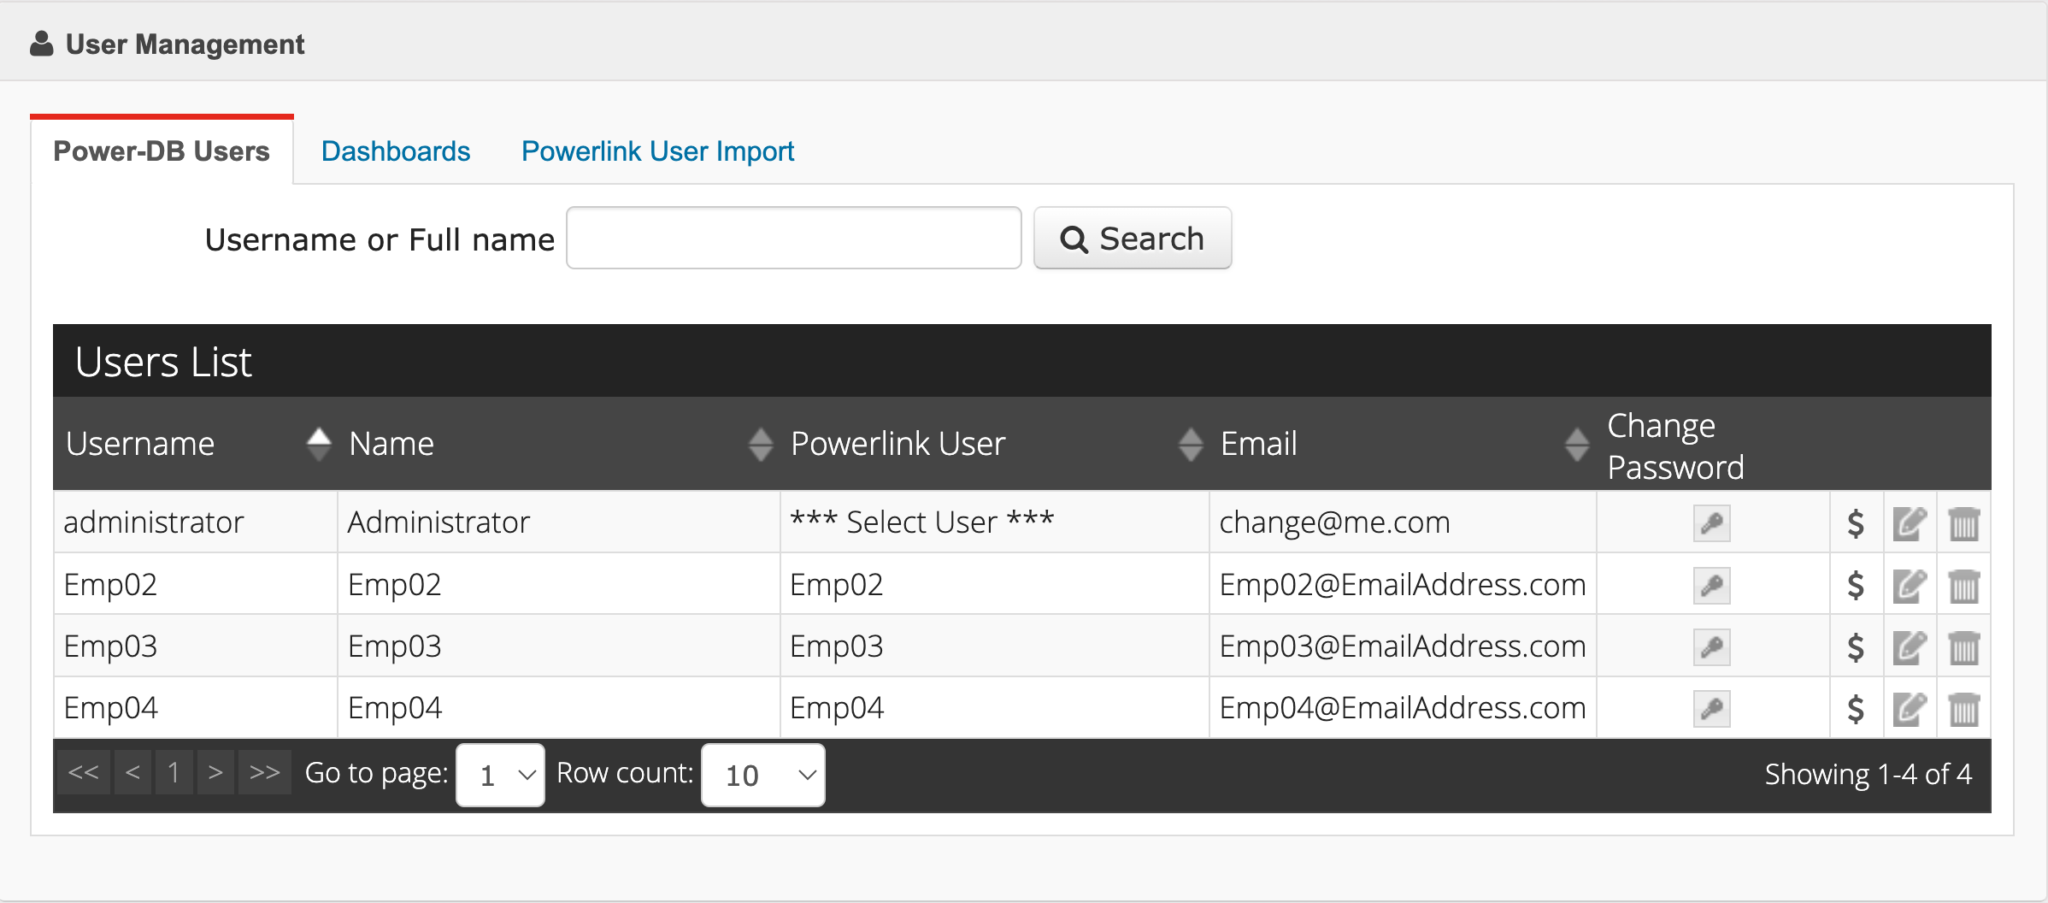The width and height of the screenshot is (2048, 903).
Task: Go to the last page with >> button
Action: tap(264, 773)
